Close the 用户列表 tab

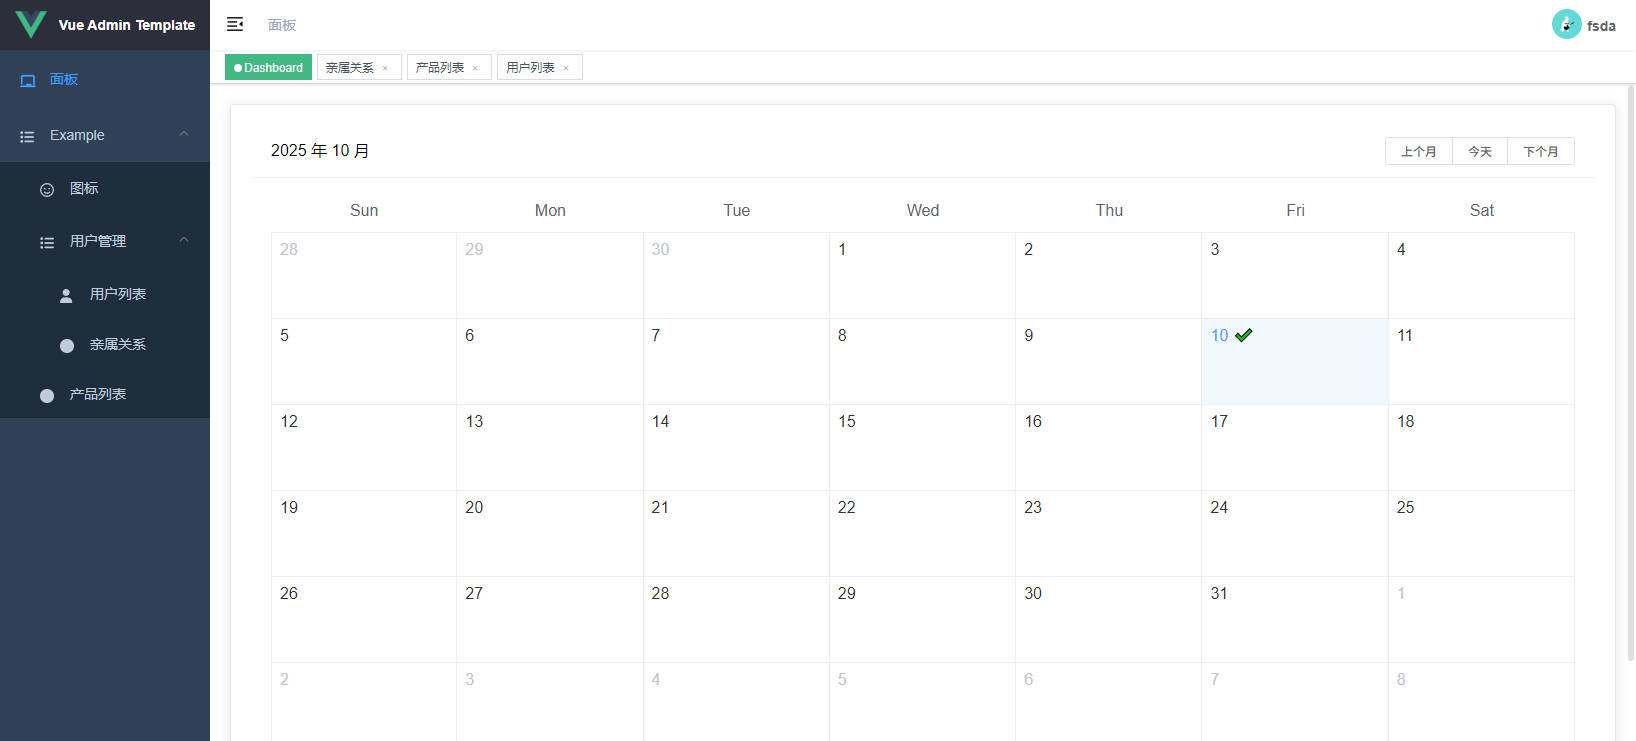[566, 68]
